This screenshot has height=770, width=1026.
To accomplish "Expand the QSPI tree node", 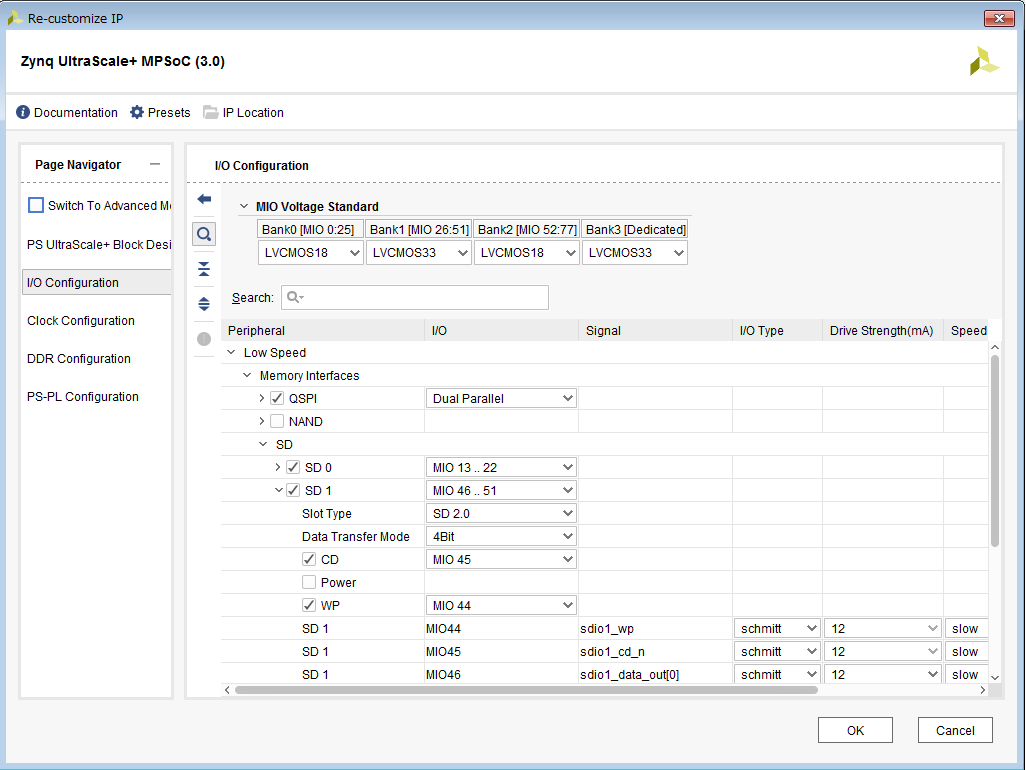I will pos(262,398).
